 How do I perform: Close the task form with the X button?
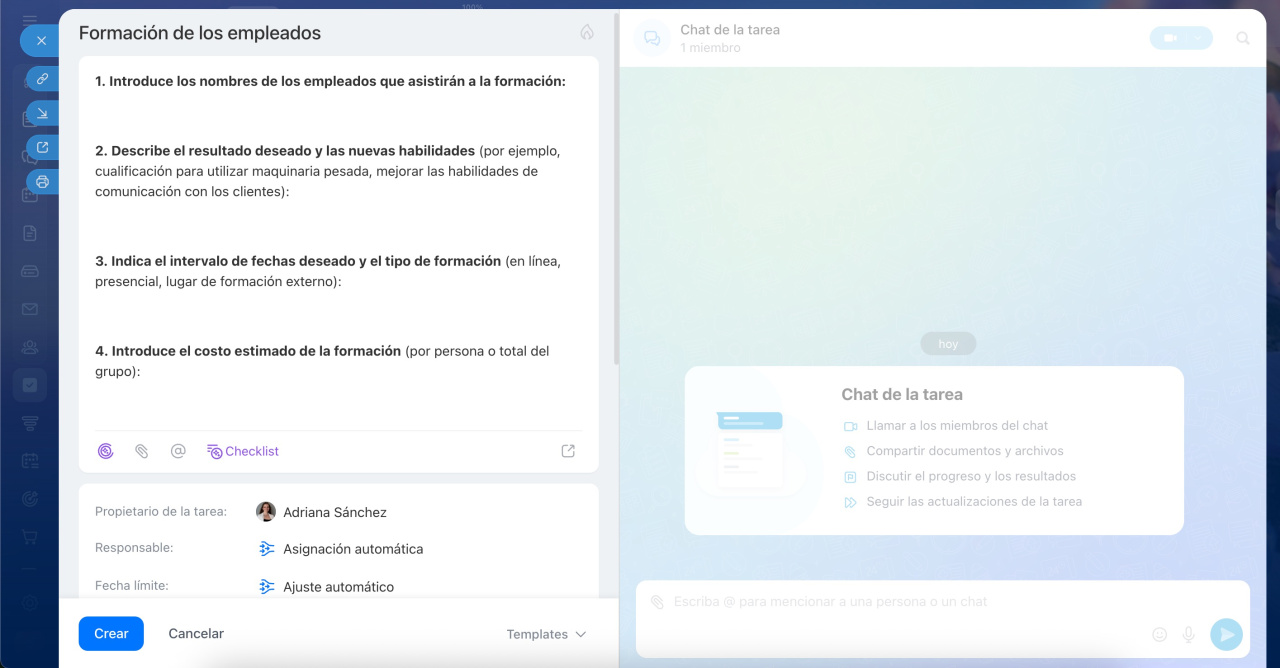pos(41,41)
